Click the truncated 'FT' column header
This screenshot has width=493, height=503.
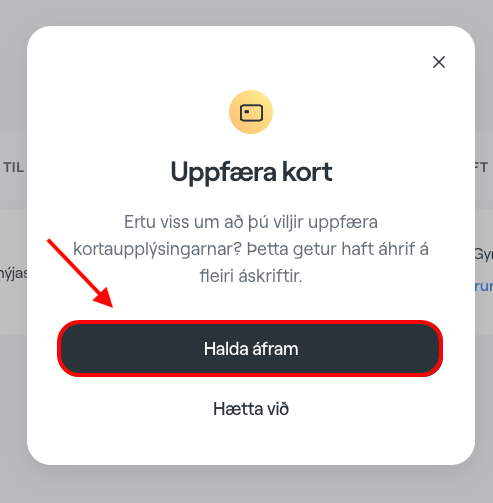pos(481,167)
